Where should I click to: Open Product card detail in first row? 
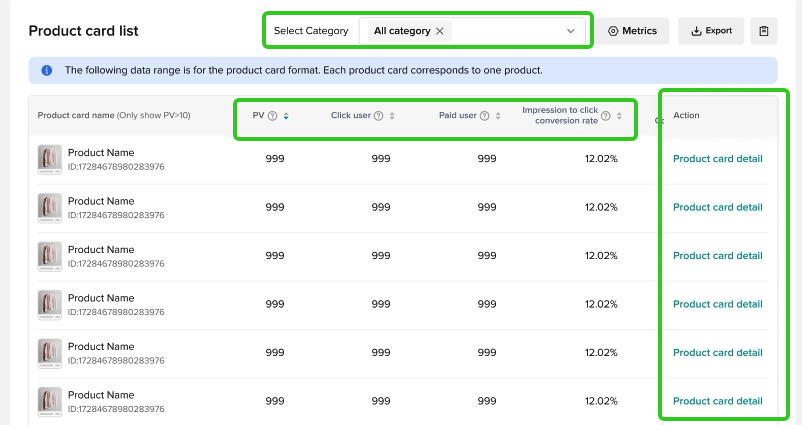[717, 159]
